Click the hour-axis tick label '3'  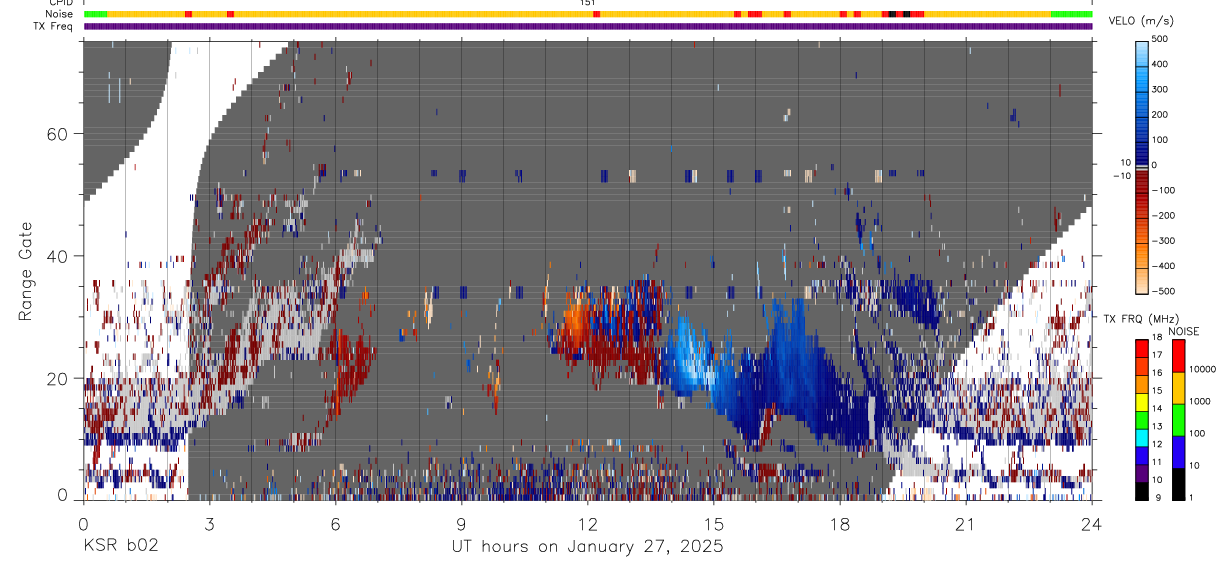[x=209, y=524]
